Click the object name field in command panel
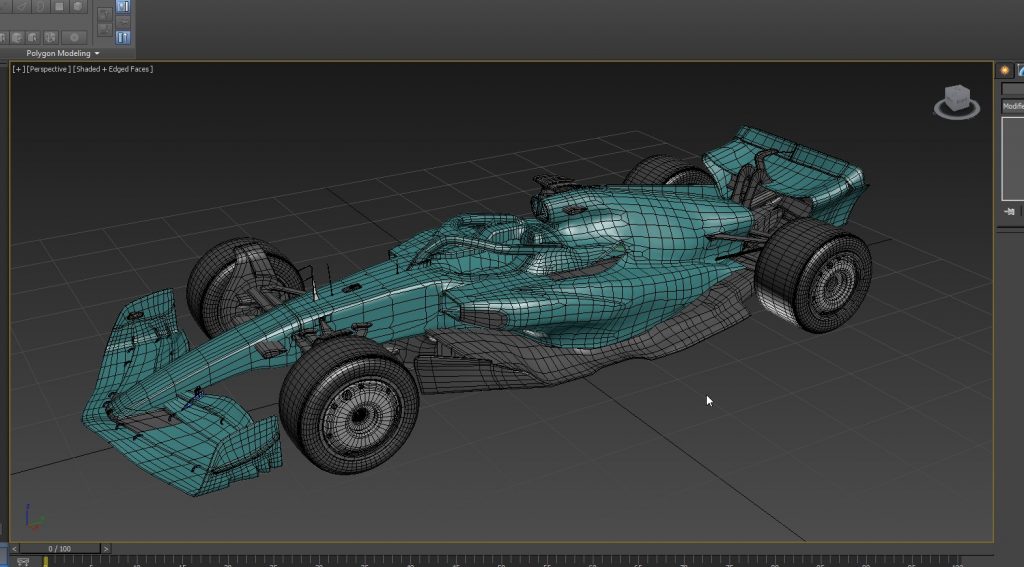 click(x=1012, y=89)
